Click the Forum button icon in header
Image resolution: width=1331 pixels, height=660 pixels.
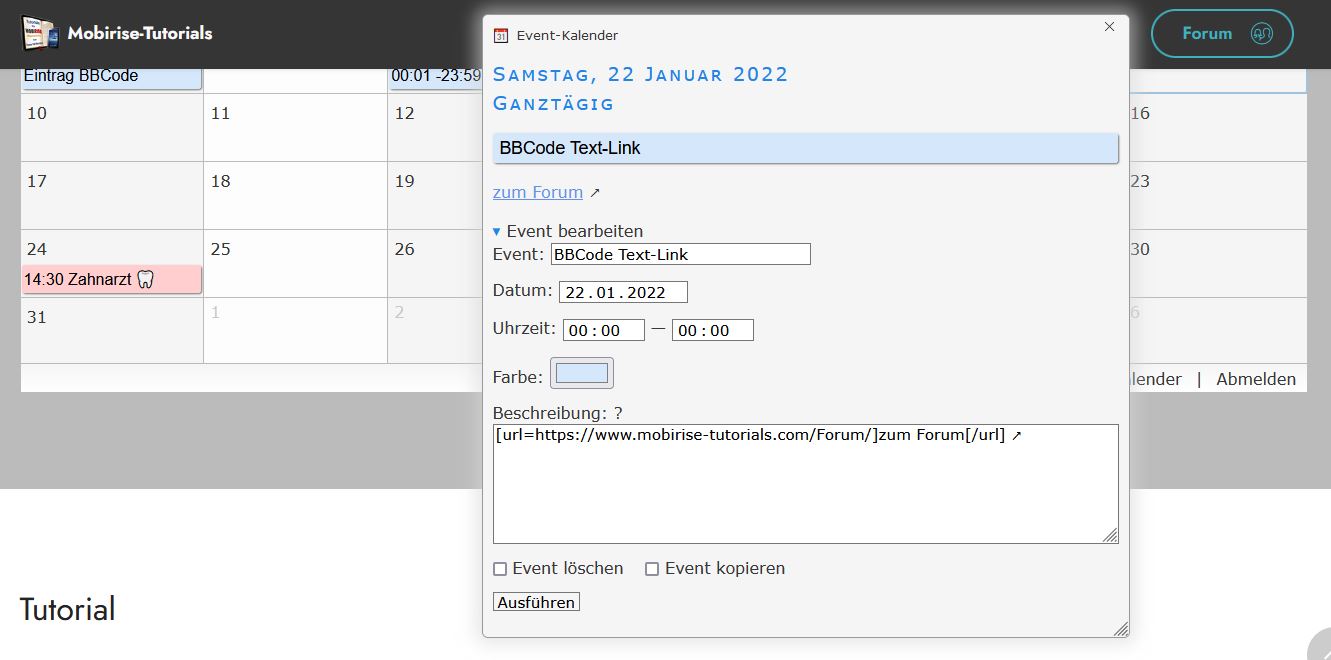point(1261,34)
